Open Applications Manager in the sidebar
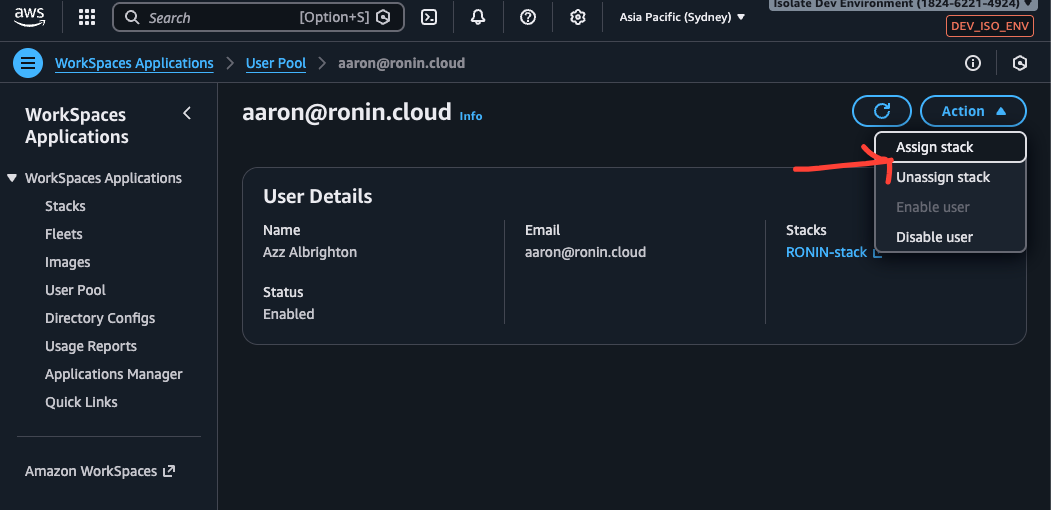1051x510 pixels. pyautogui.click(x=114, y=375)
